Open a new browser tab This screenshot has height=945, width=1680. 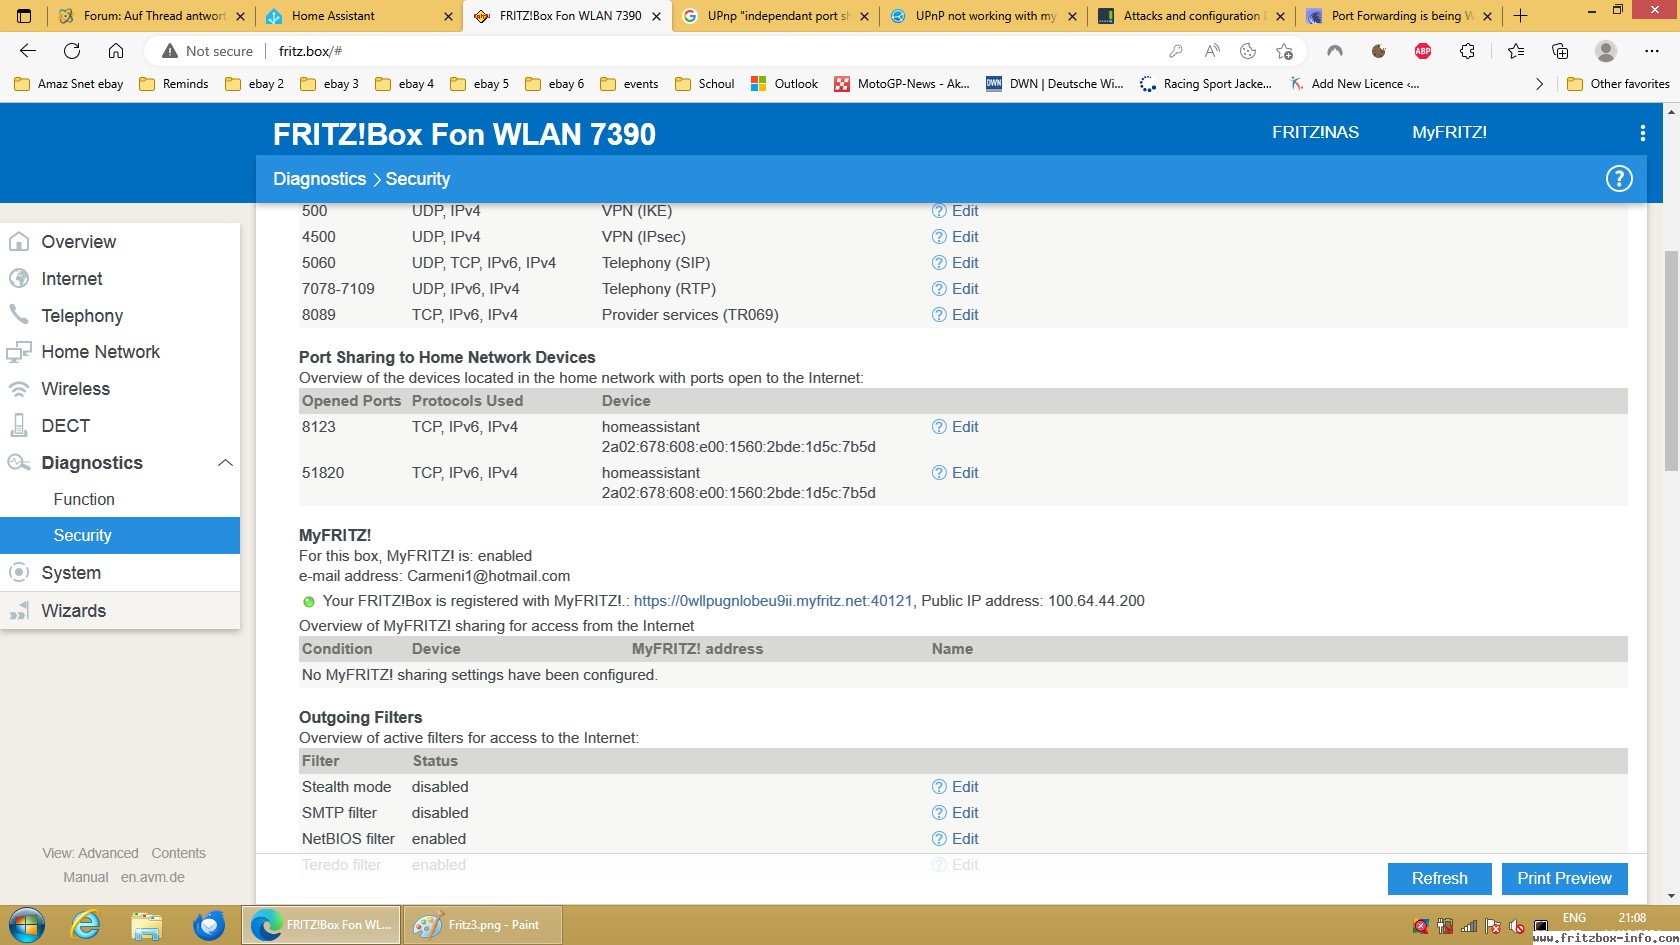tap(1521, 16)
